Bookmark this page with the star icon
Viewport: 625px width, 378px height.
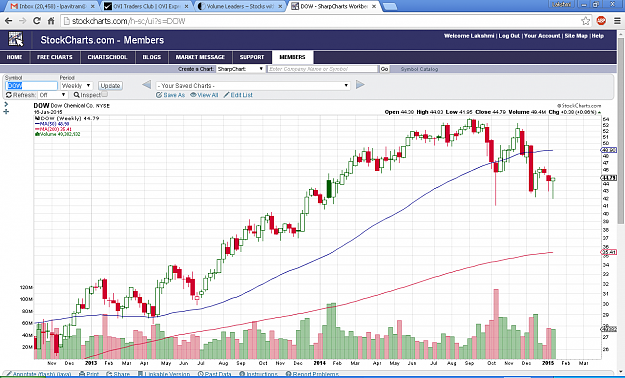[x=585, y=21]
